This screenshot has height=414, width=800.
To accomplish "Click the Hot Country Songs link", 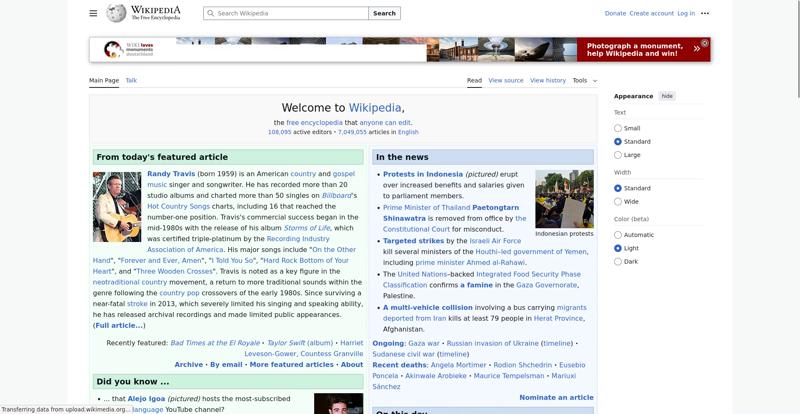I will click(x=178, y=207).
